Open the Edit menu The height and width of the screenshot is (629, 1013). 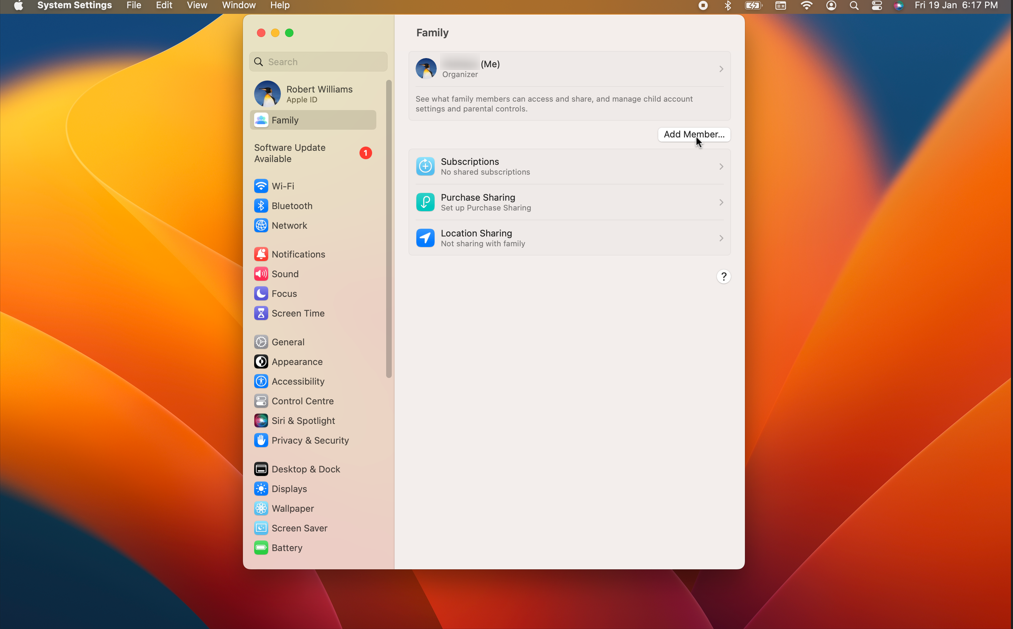164,5
